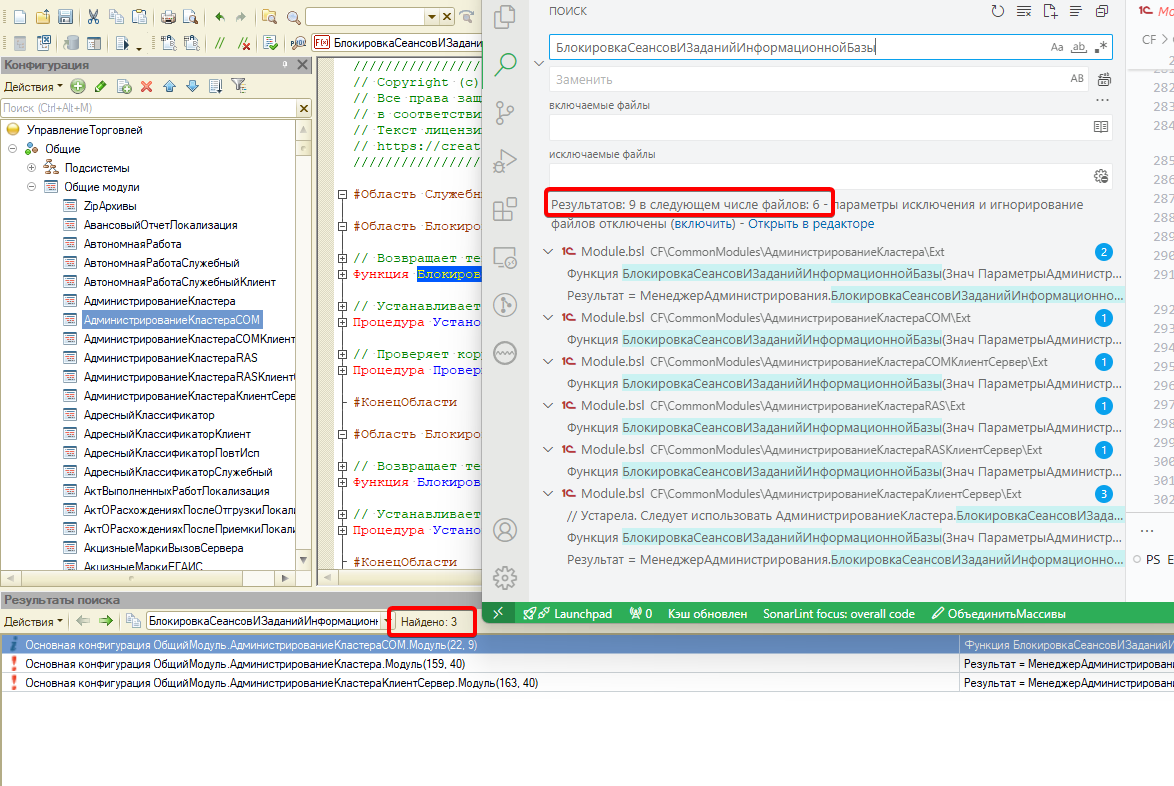Click the Replace All icon
Image resolution: width=1174 pixels, height=786 pixels.
pyautogui.click(x=1104, y=79)
